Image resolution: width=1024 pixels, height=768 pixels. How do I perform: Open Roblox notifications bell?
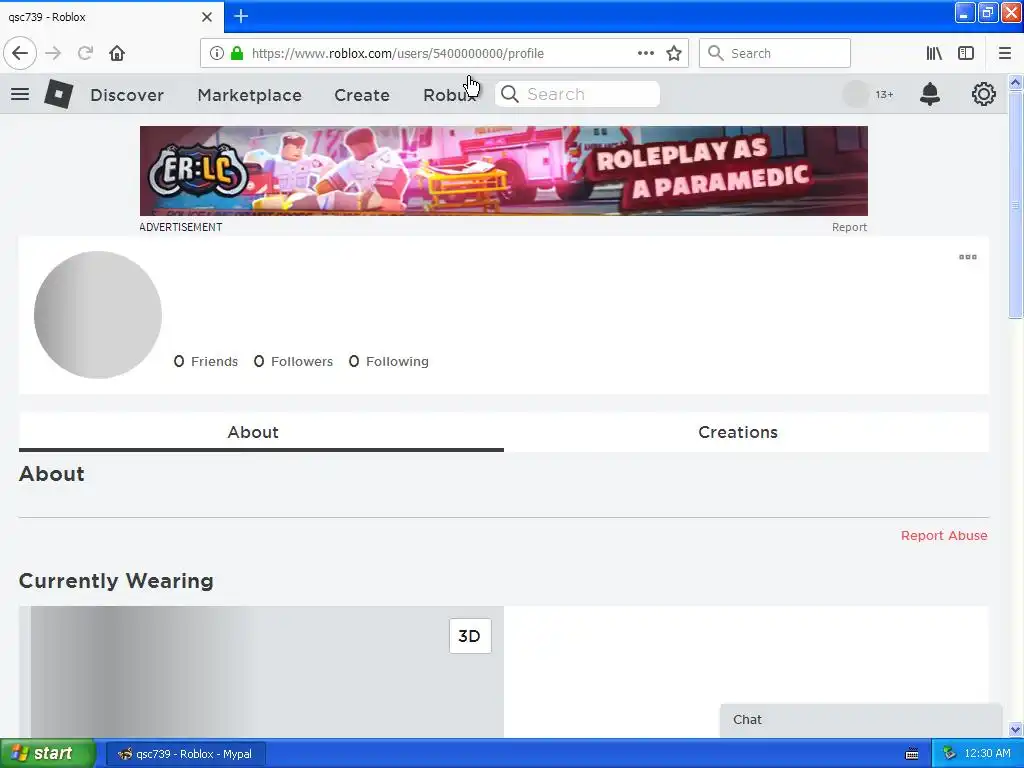tap(929, 95)
